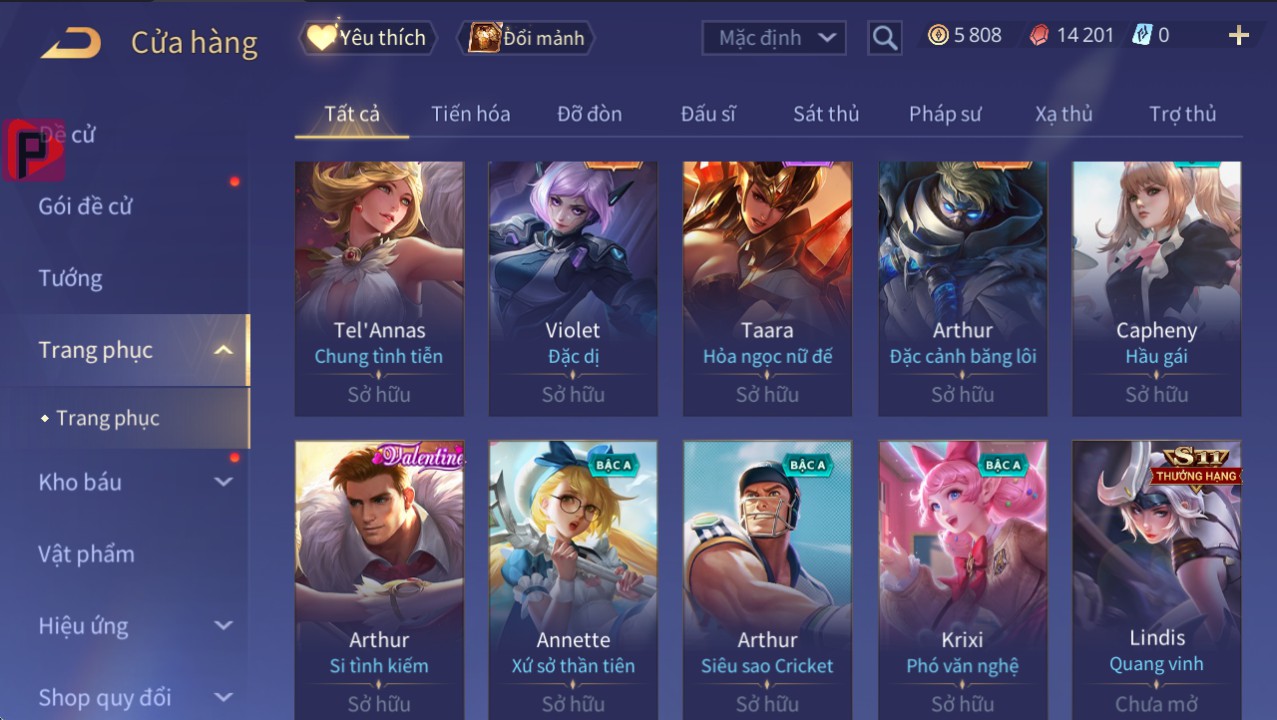1277x720 pixels.
Task: Click the golden back arrow icon
Action: tap(71, 43)
